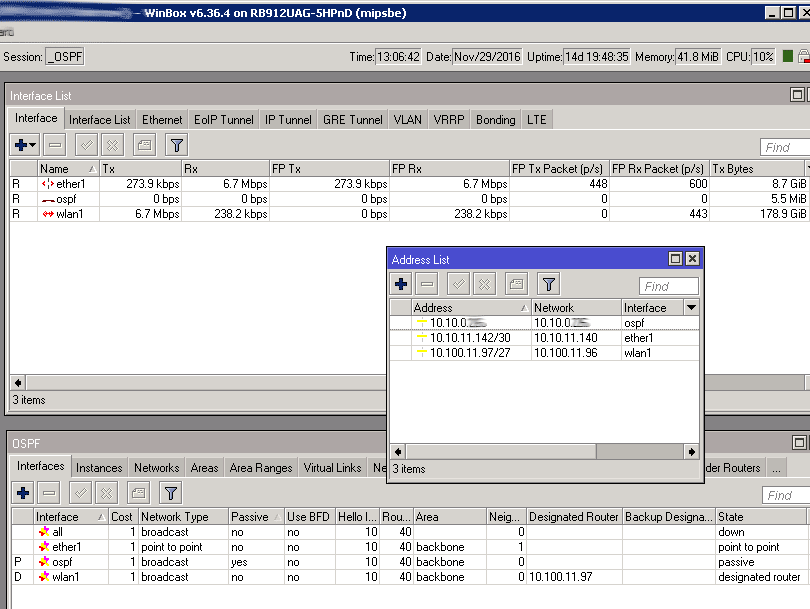
Task: Click the comment icon in OSPF toolbar
Action: 138,493
